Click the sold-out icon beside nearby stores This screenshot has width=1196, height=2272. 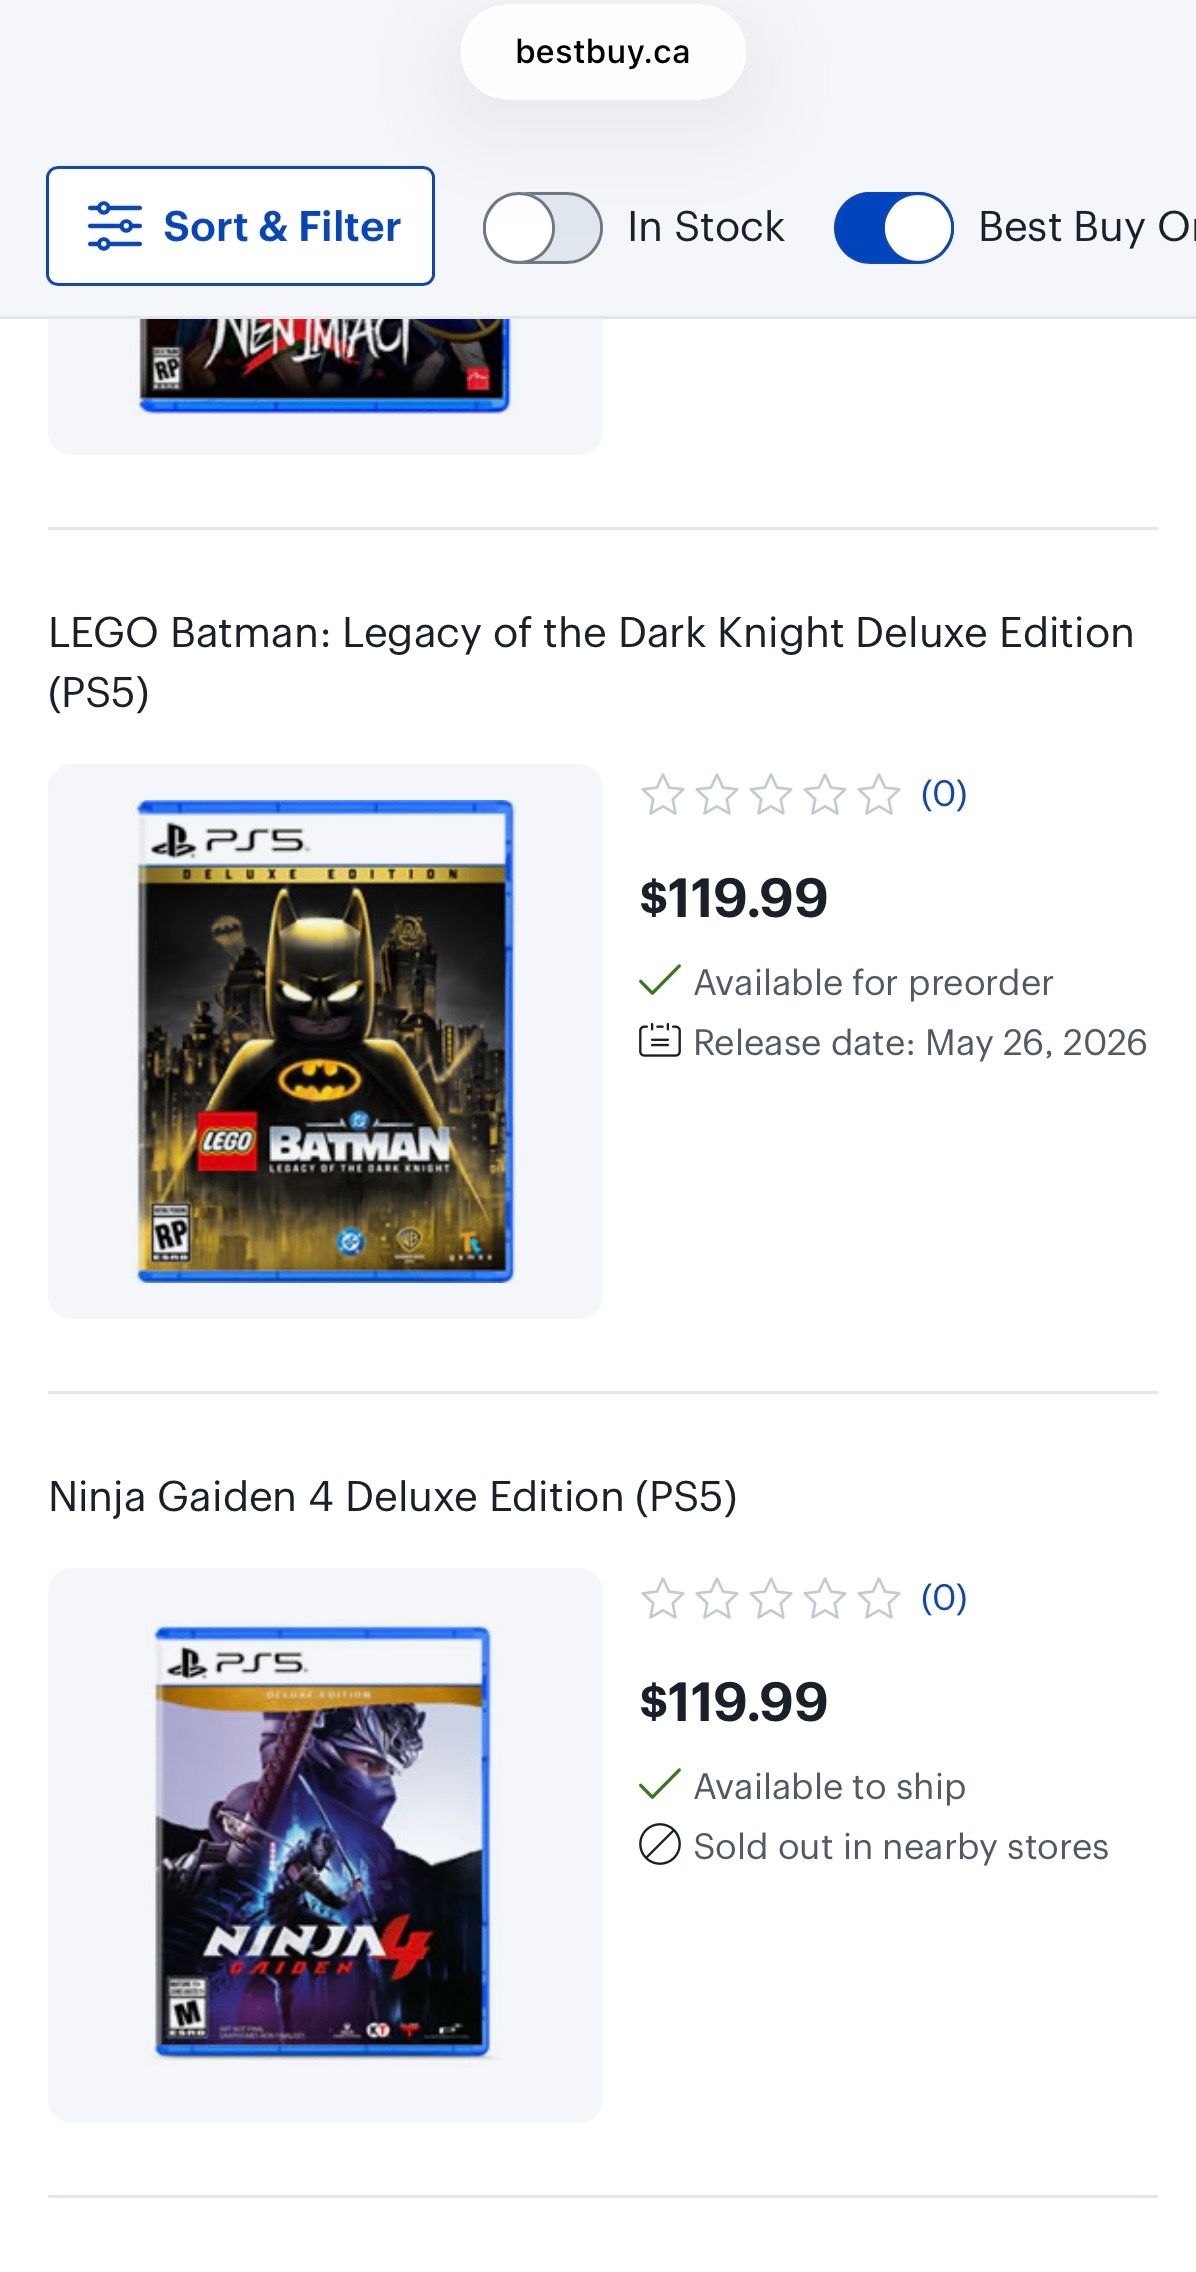point(660,1845)
